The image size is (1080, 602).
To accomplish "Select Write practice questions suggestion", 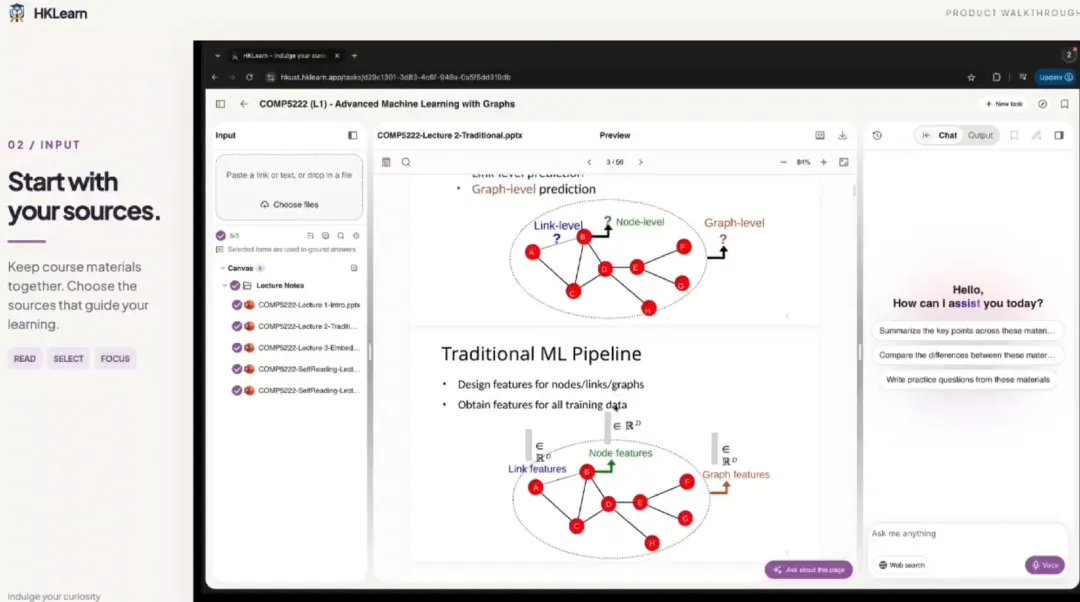I will tap(968, 380).
